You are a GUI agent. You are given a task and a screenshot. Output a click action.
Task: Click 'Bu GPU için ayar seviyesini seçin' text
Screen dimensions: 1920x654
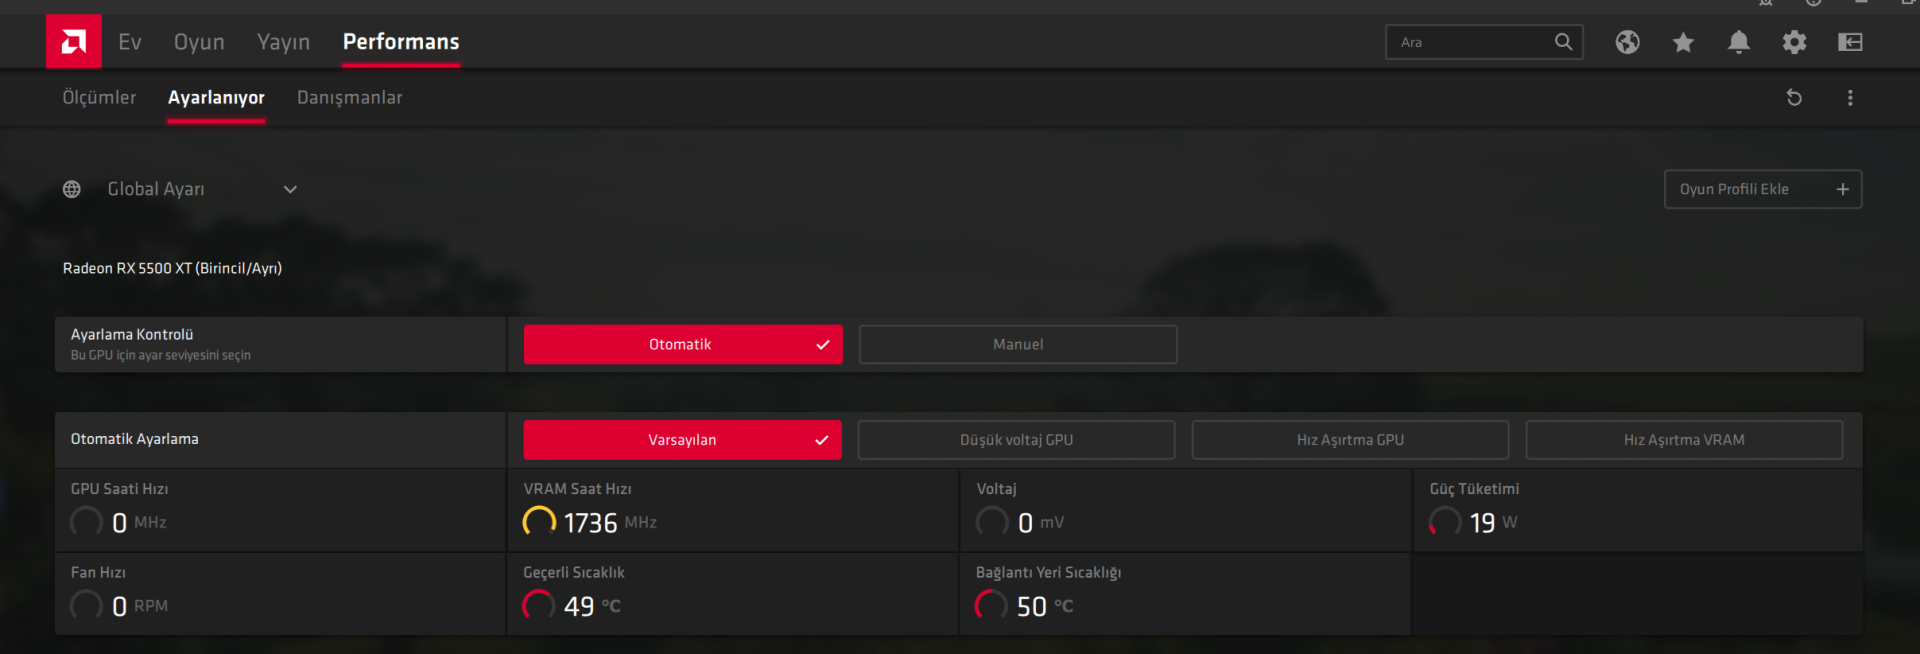[160, 355]
